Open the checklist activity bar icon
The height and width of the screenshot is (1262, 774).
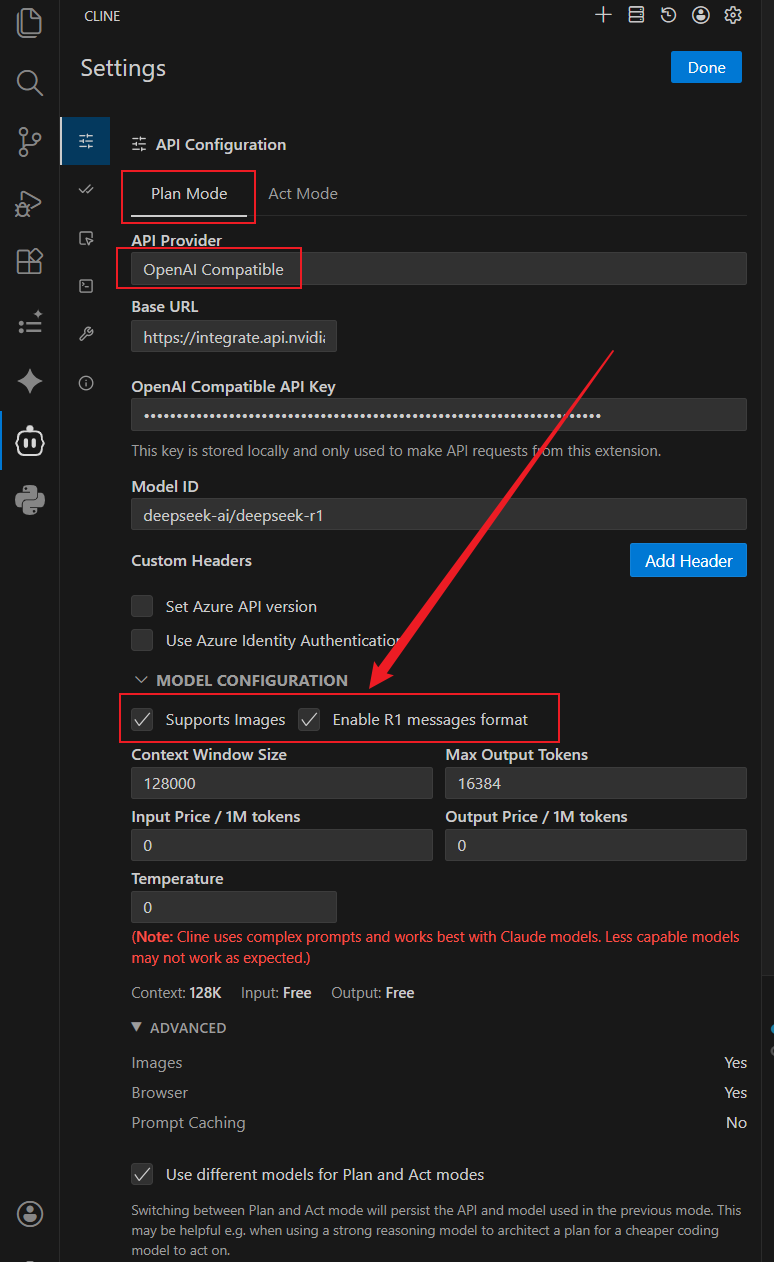[x=29, y=321]
